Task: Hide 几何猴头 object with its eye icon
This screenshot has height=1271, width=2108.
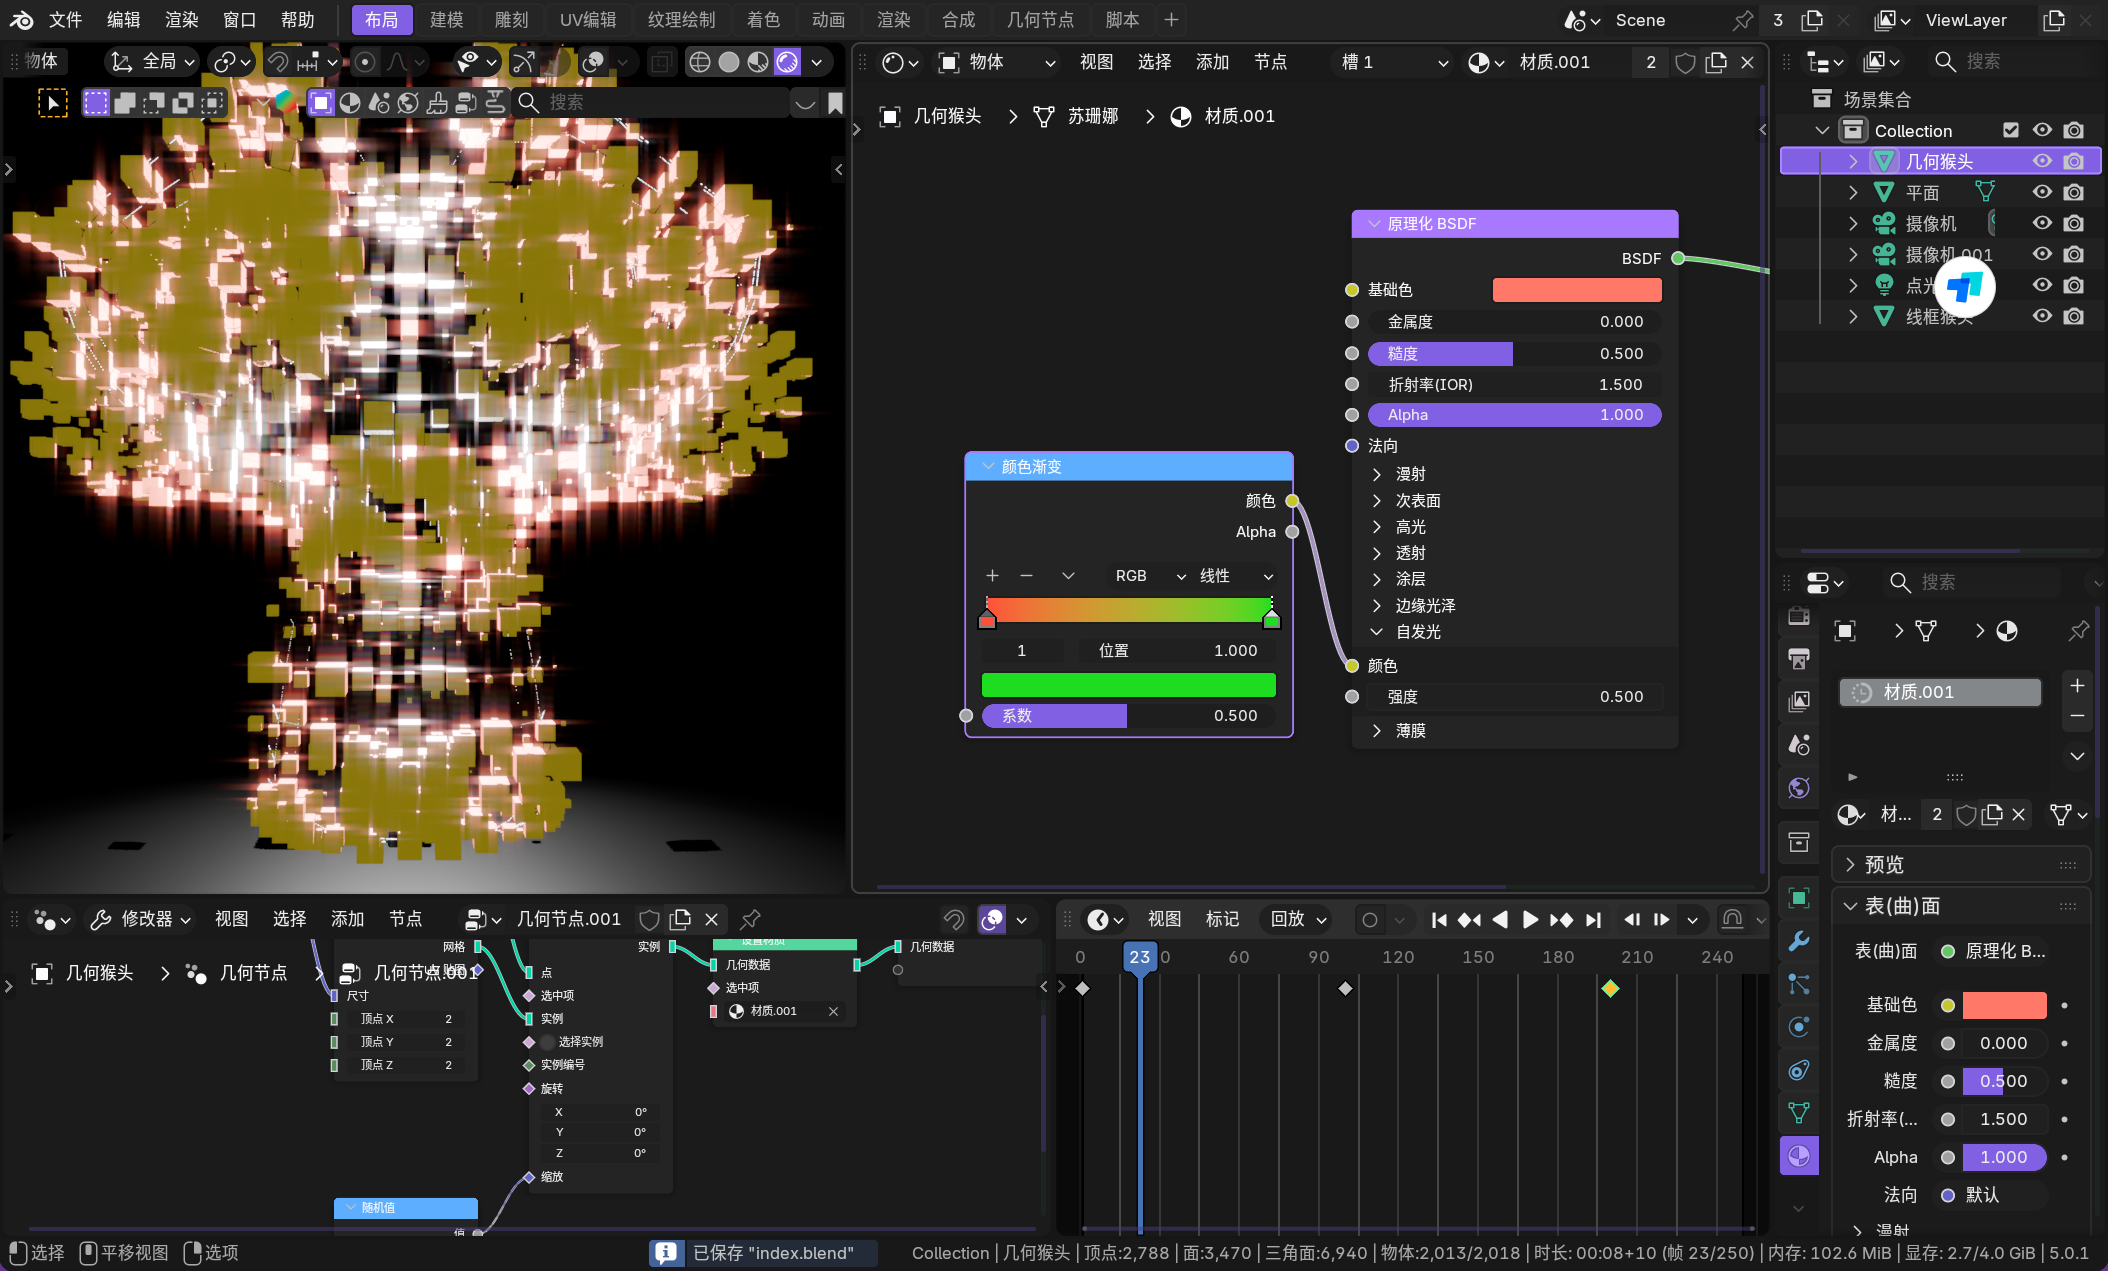Action: (2042, 161)
